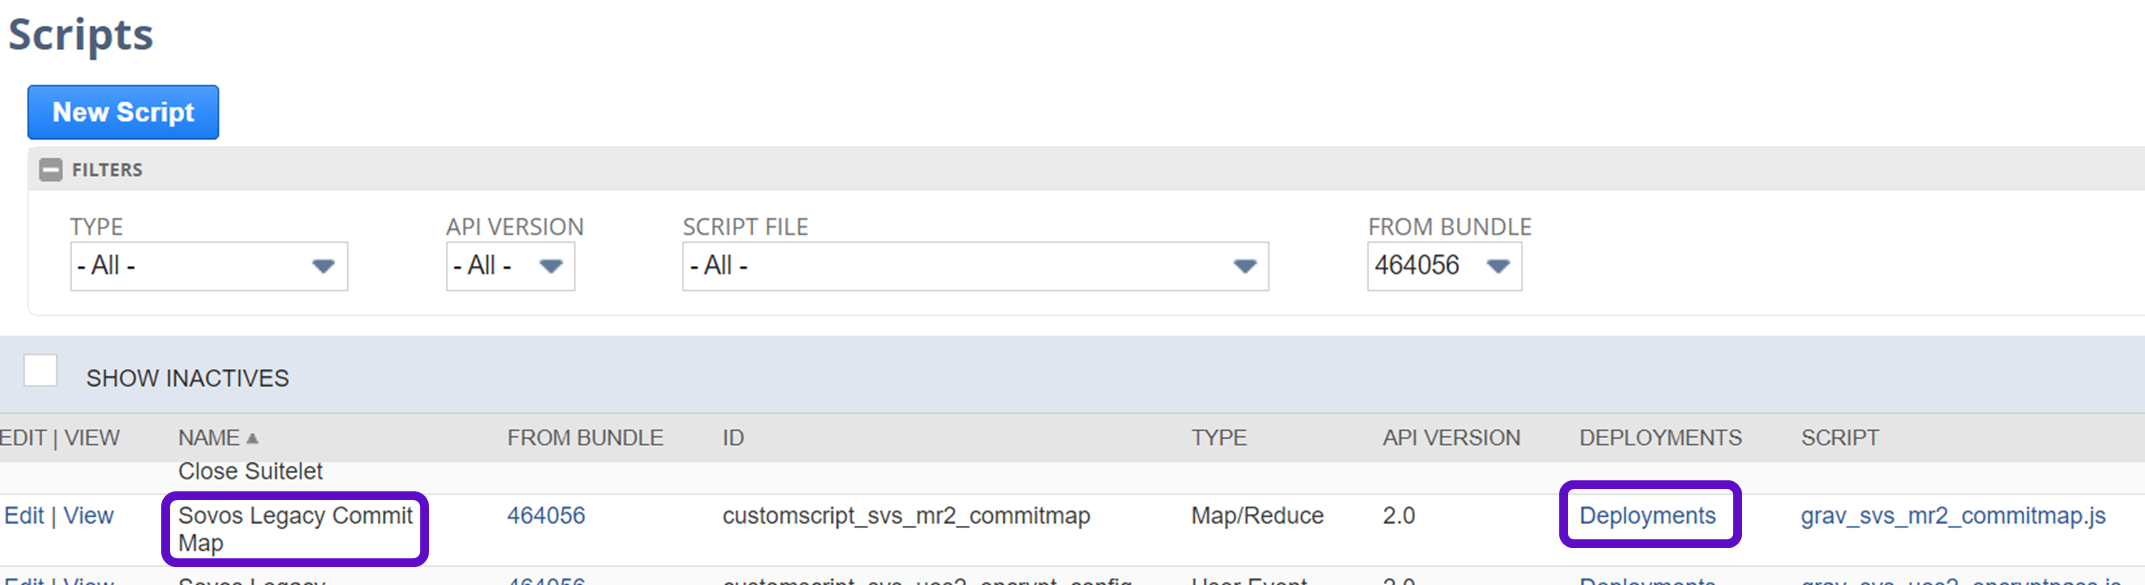Edit the Sovos Legacy Commit Map script
This screenshot has height=585, width=2145.
pyautogui.click(x=24, y=516)
